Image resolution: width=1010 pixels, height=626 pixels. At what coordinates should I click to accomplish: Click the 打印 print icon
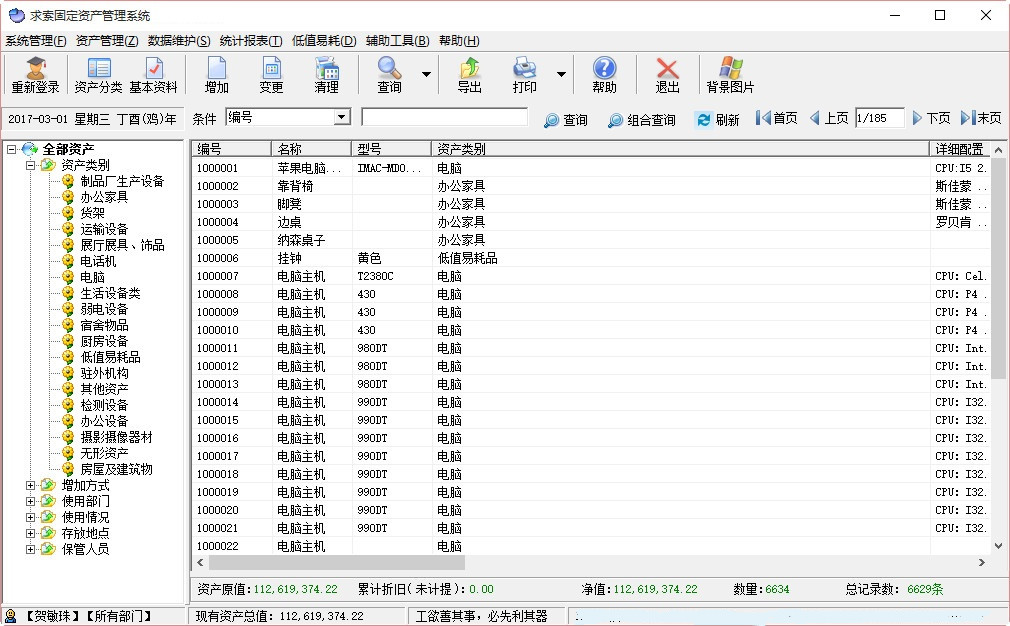526,74
